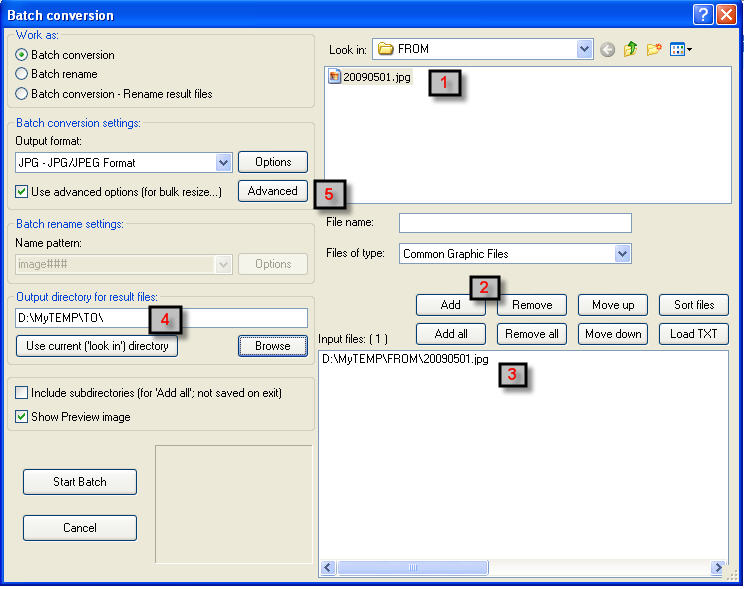Choose Batch conversion - Rename result files
This screenshot has width=744, height=589.
point(22,94)
